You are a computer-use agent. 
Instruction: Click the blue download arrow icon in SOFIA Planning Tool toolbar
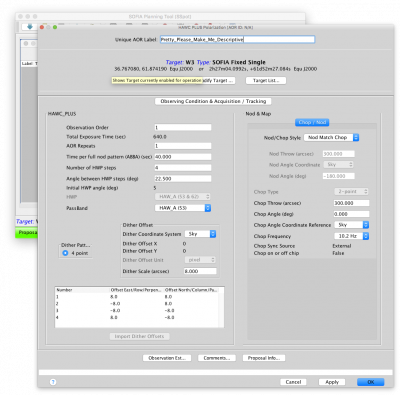pyautogui.click(x=30, y=26)
